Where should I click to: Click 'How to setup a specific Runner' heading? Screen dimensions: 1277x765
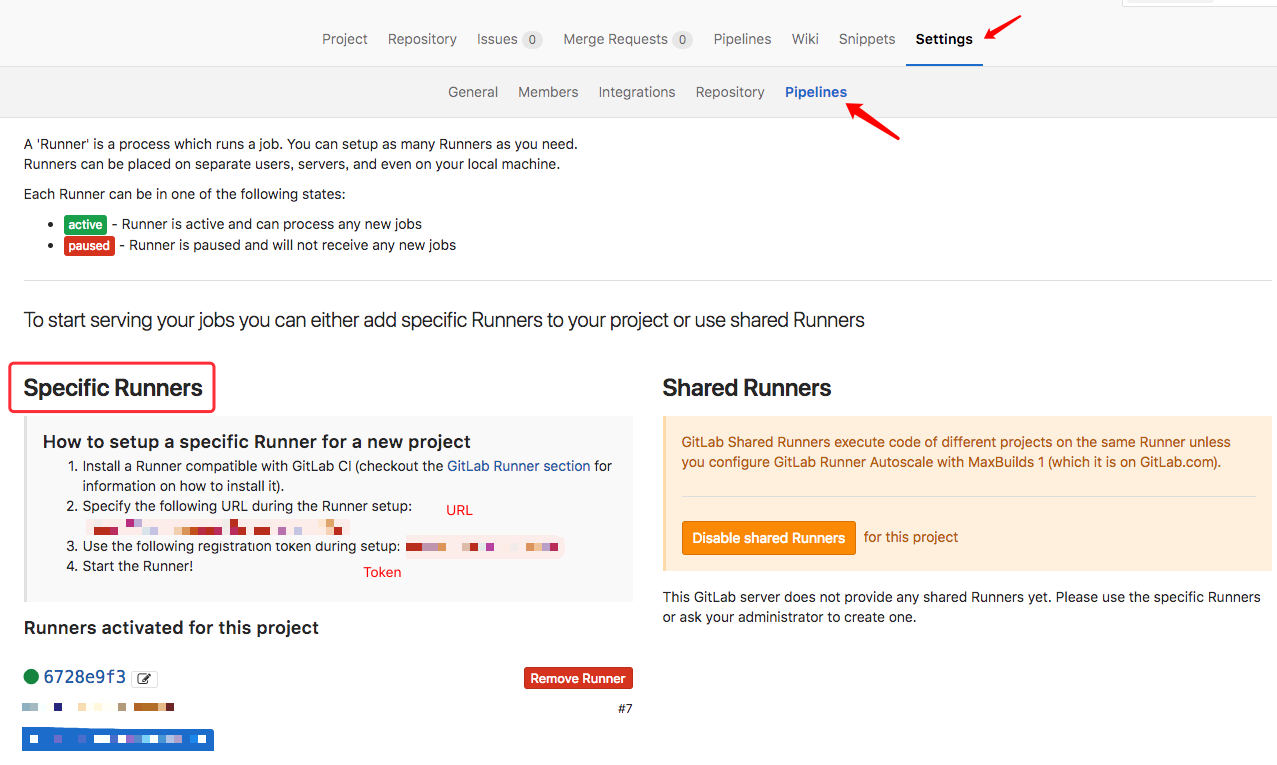257,441
